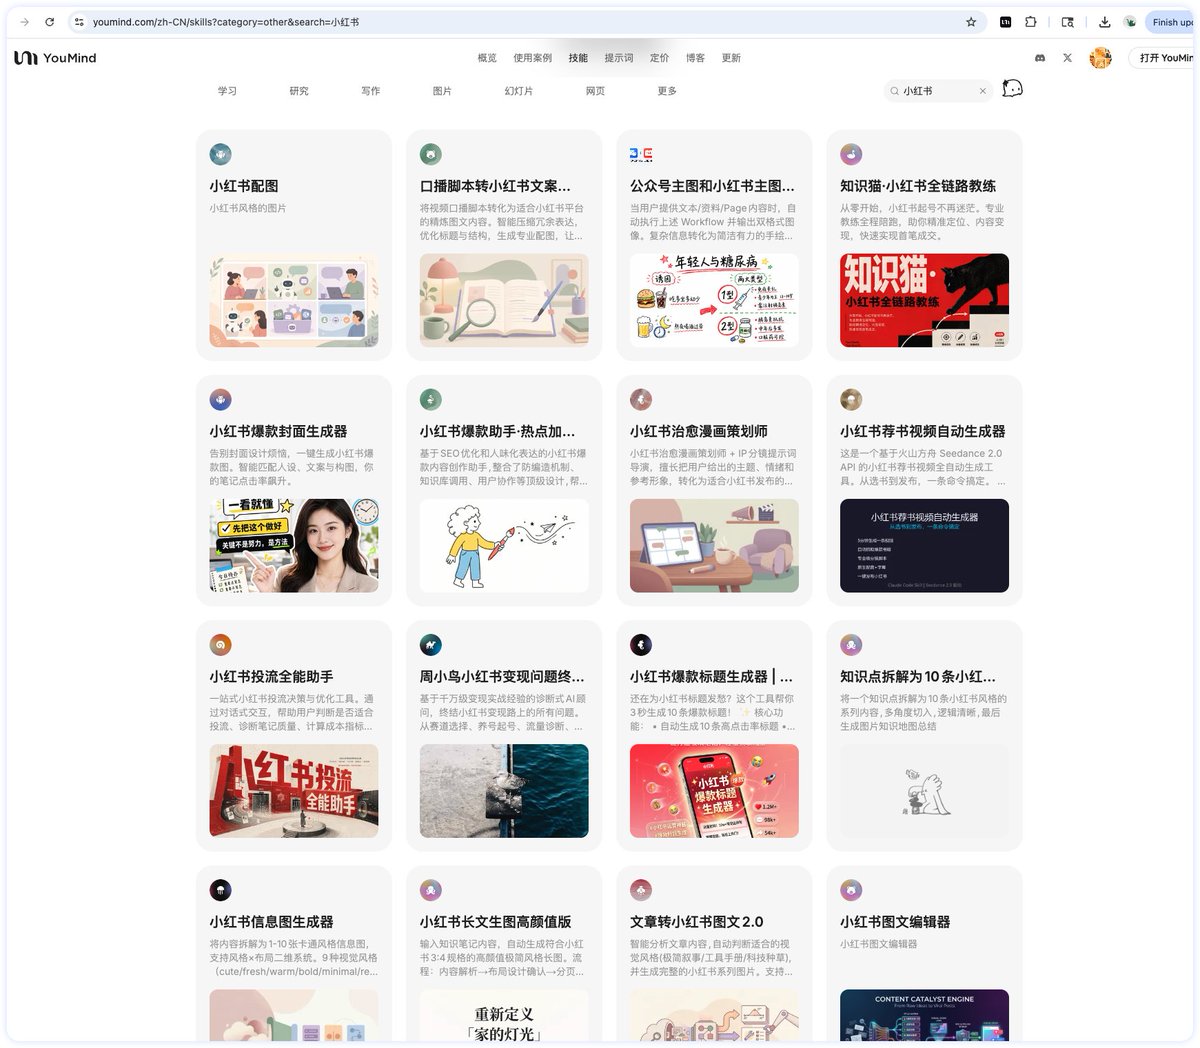Click the 打开 YouMind button
The width and height of the screenshot is (1200, 1048).
pyautogui.click(x=1164, y=58)
